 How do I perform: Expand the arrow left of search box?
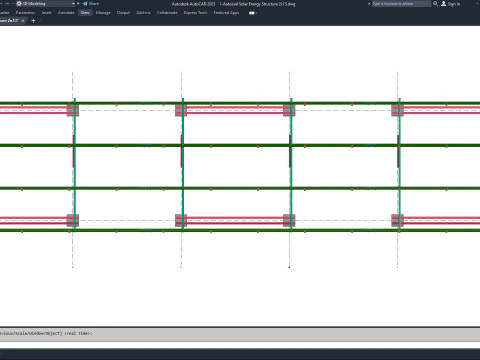(369, 4)
